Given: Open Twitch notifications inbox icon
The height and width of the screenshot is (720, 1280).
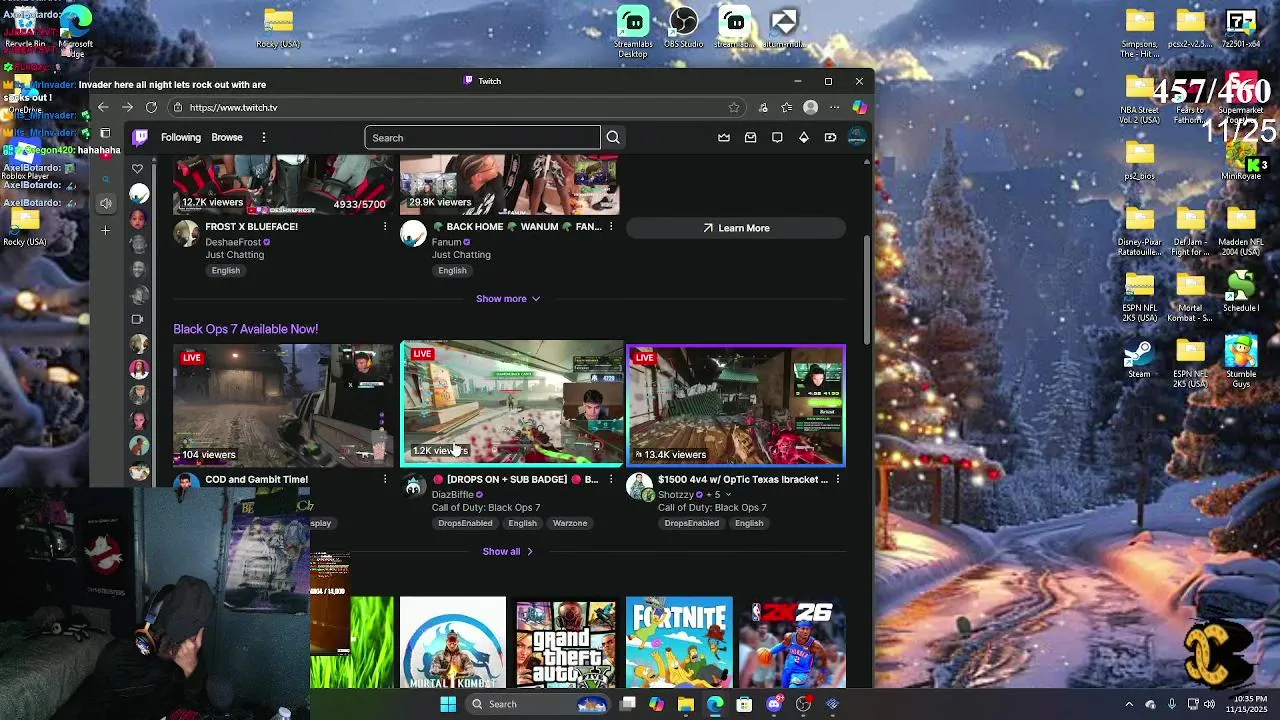Looking at the screenshot, I should [750, 138].
